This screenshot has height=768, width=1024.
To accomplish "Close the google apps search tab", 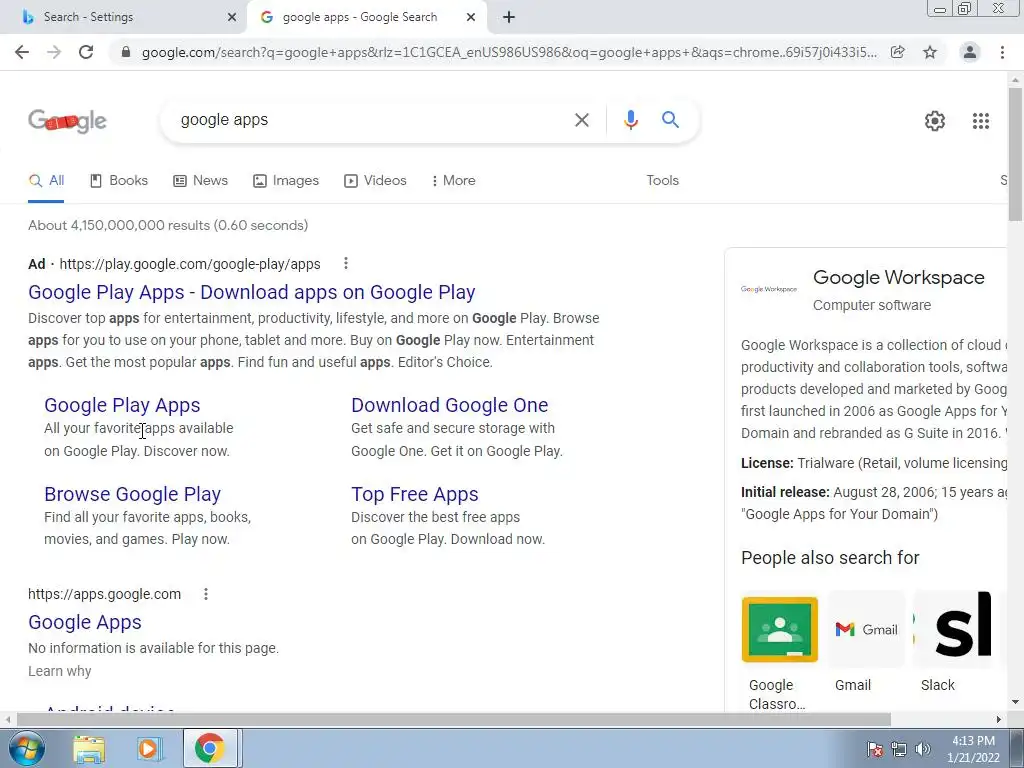I will pos(471,17).
